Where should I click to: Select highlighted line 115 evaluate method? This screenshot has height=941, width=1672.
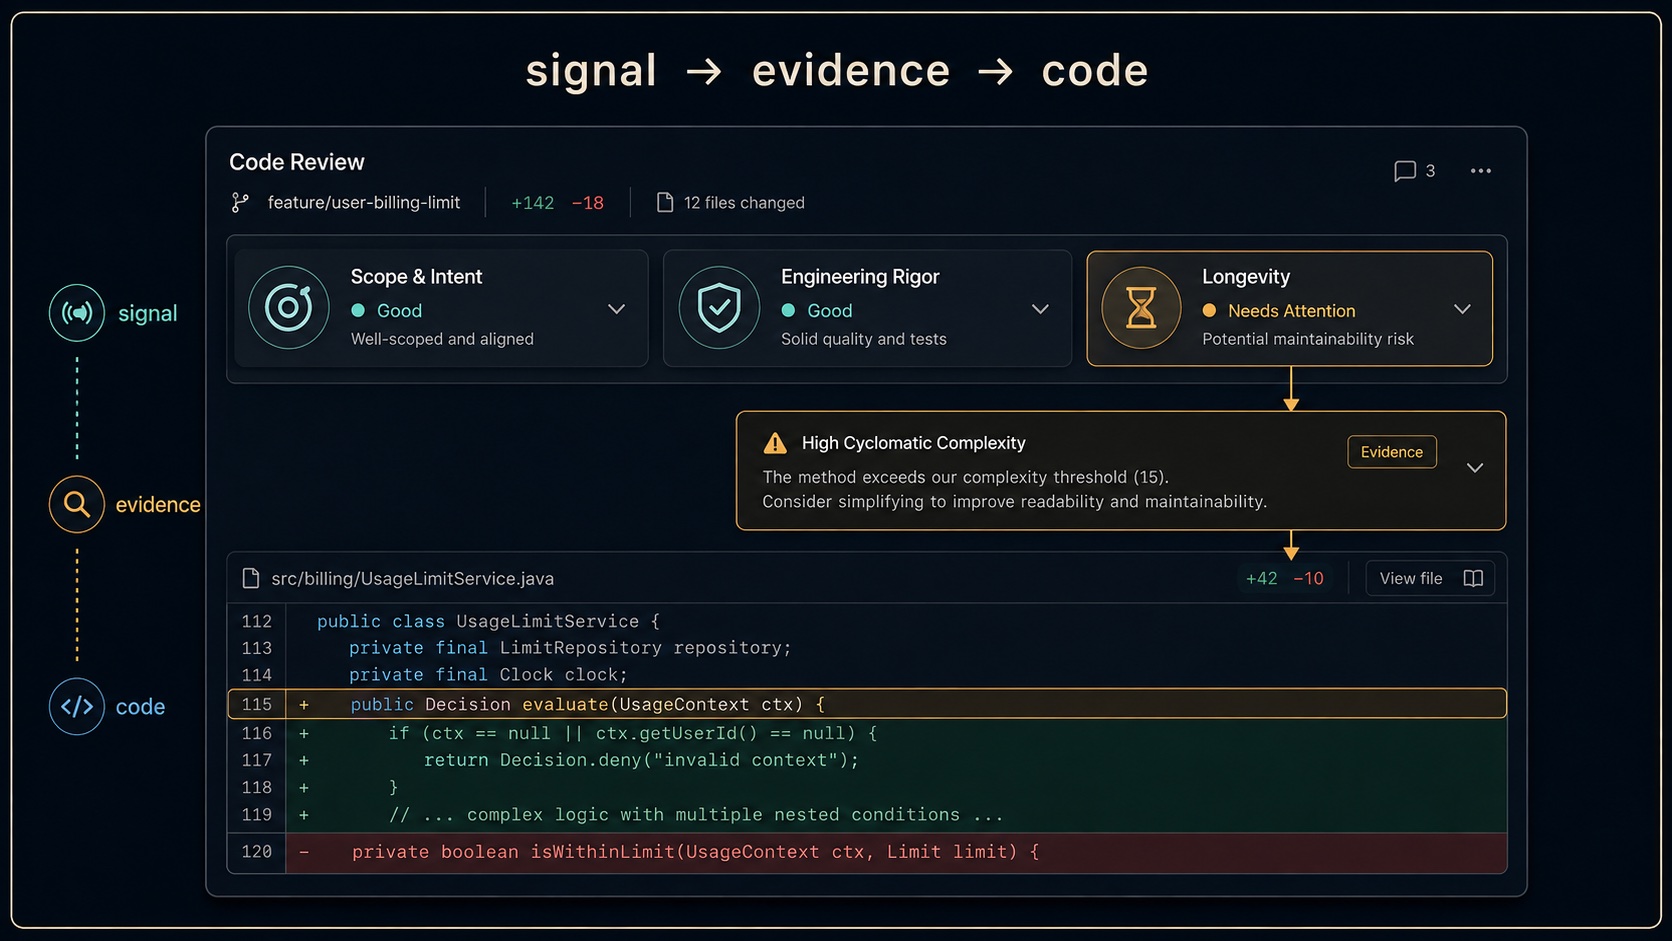[867, 704]
